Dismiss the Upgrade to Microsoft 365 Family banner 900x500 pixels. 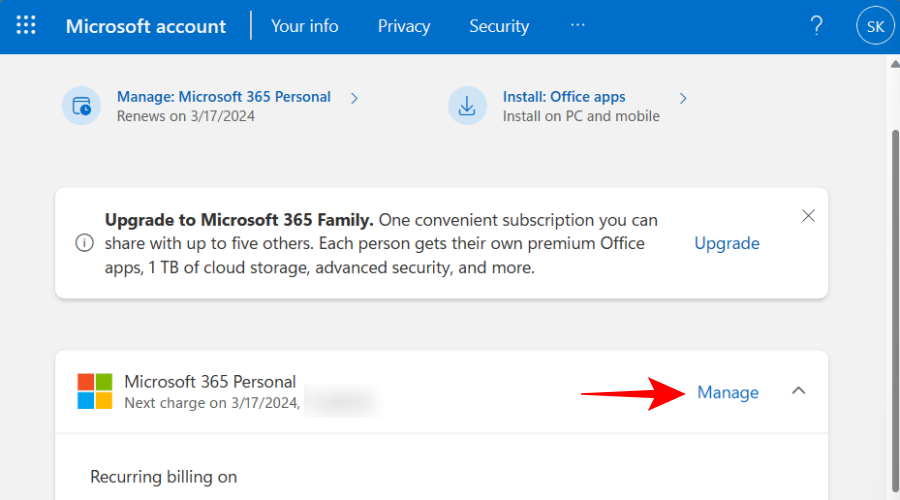[808, 216]
